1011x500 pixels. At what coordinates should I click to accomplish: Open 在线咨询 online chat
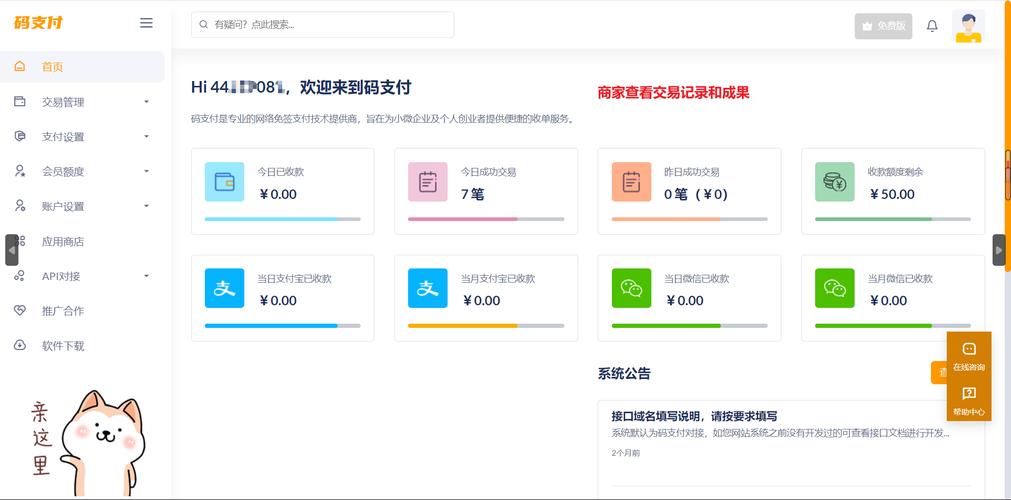pyautogui.click(x=968, y=357)
